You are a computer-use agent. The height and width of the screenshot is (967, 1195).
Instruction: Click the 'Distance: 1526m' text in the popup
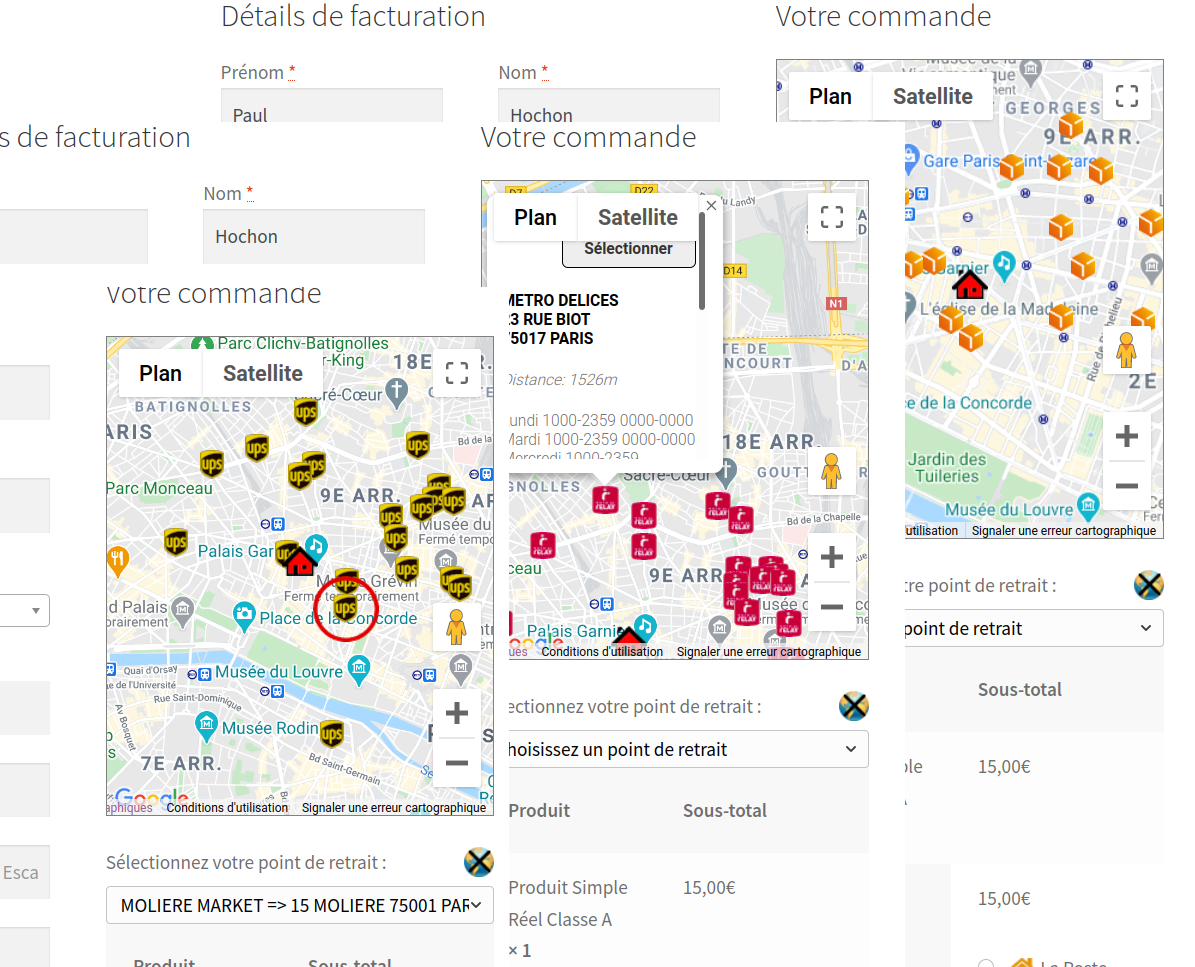click(562, 379)
